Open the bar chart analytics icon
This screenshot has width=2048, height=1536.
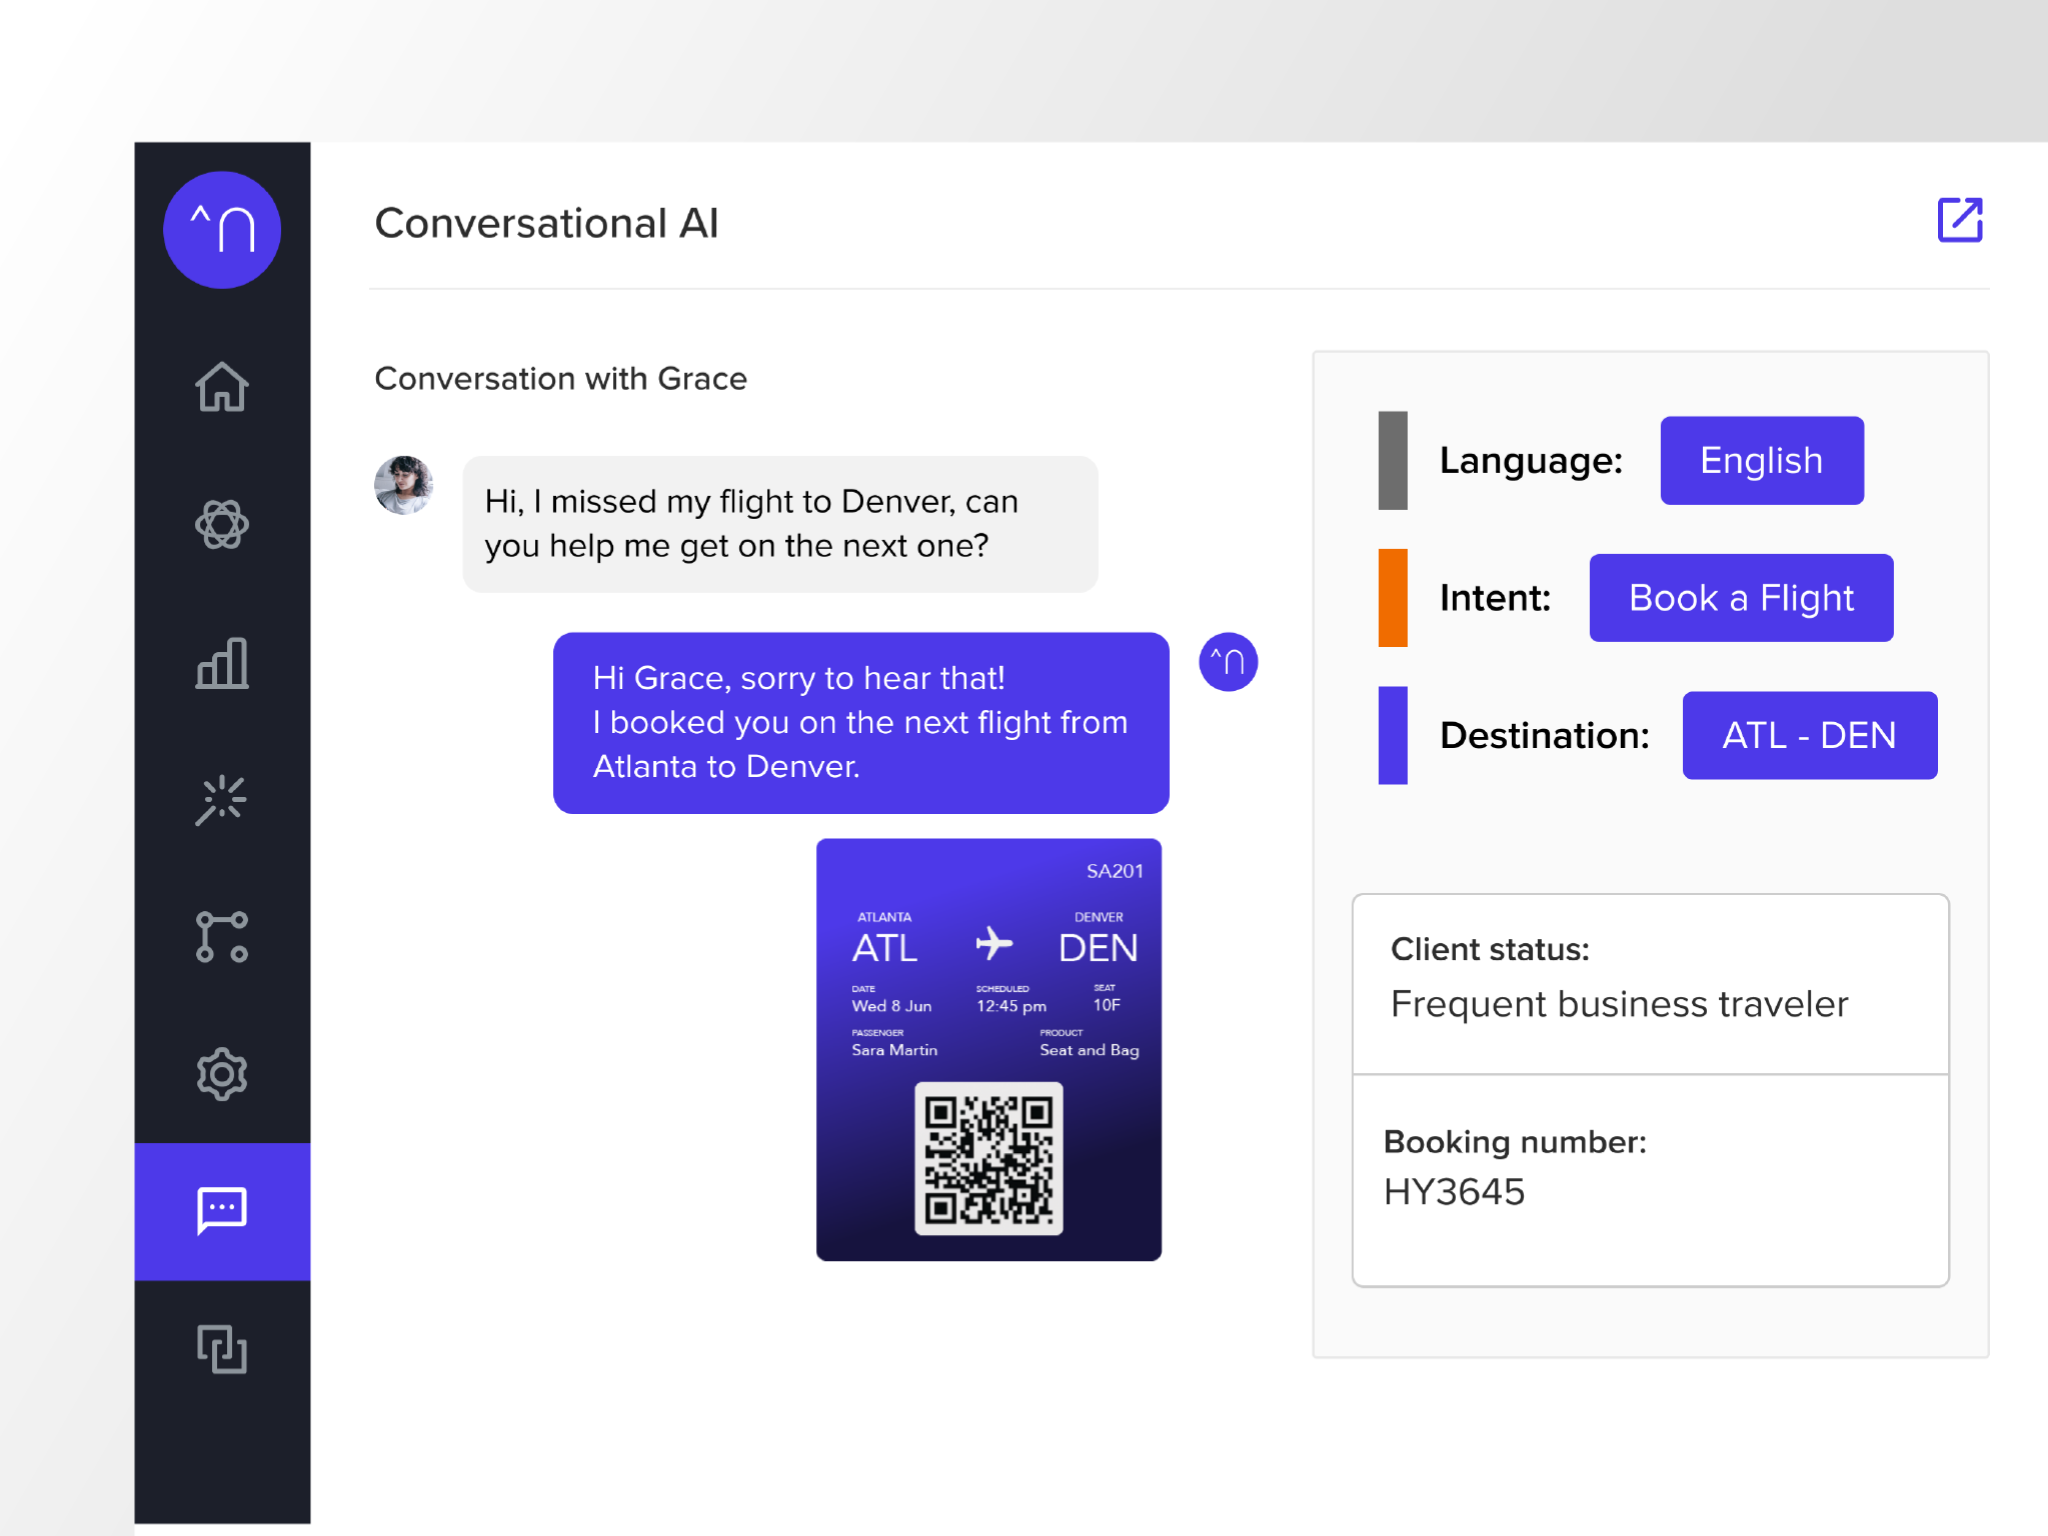pos(222,663)
